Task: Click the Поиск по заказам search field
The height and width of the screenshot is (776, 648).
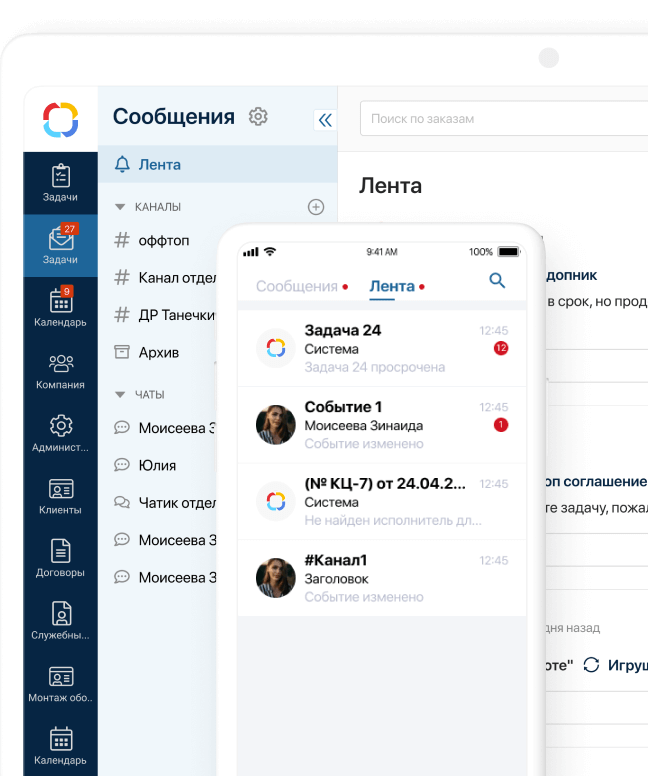Action: (x=504, y=118)
